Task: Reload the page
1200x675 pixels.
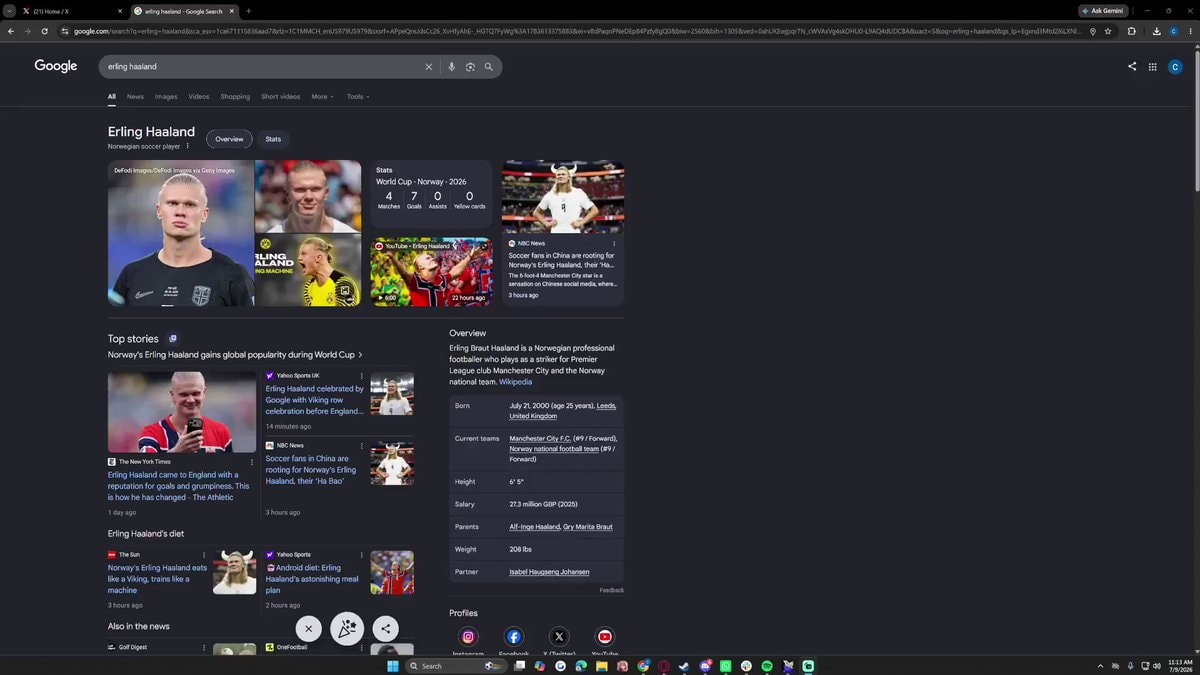Action: pos(44,31)
